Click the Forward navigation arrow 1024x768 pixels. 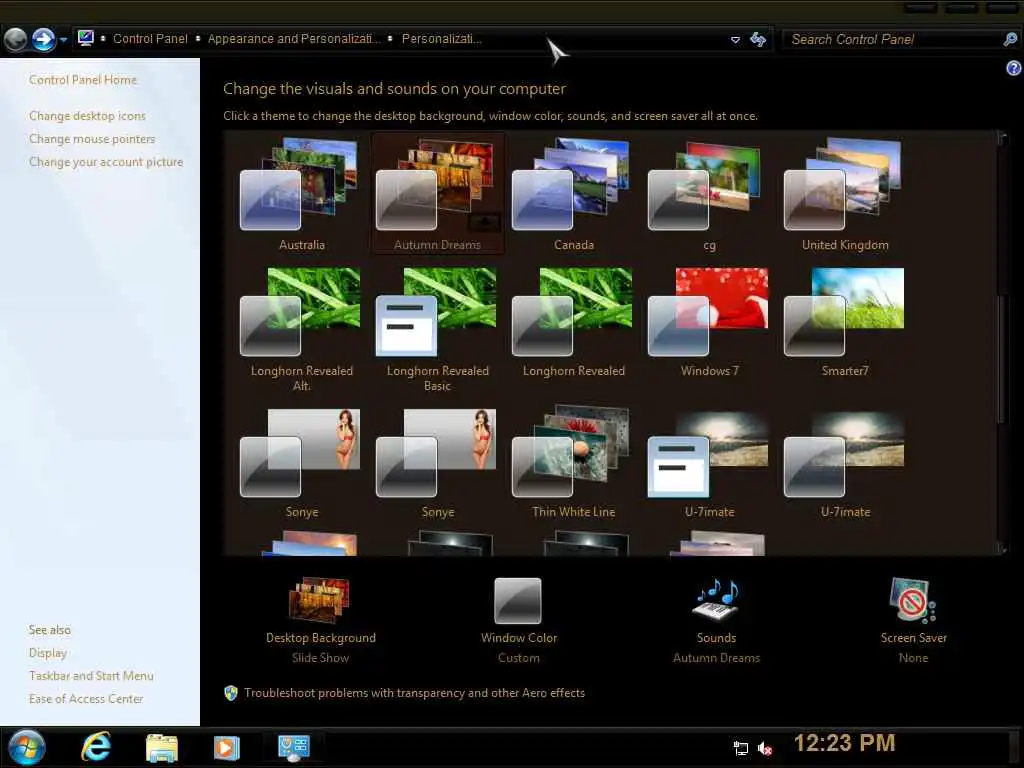coord(44,39)
